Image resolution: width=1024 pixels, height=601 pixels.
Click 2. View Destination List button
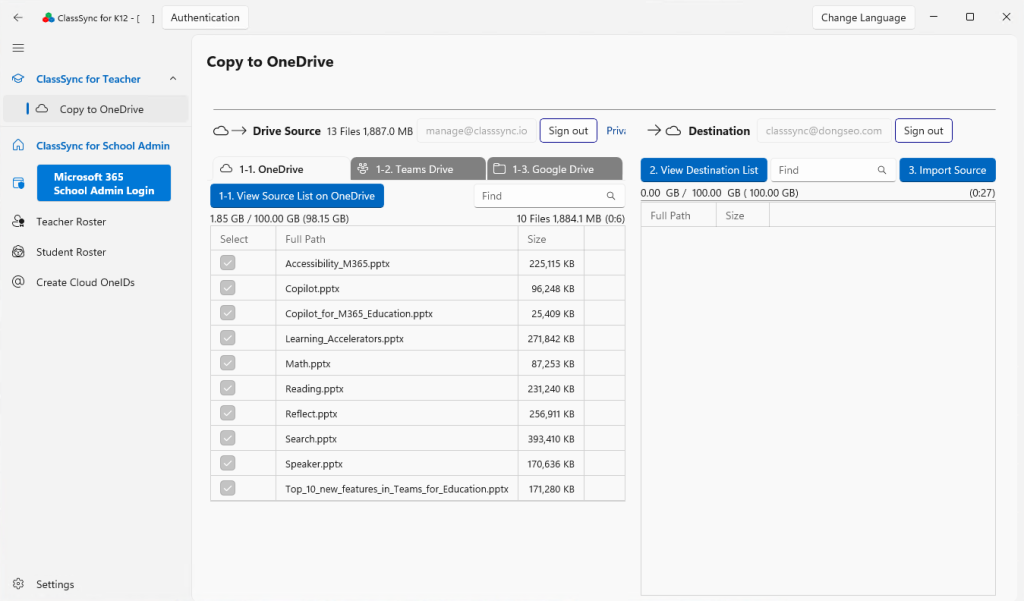click(x=704, y=170)
